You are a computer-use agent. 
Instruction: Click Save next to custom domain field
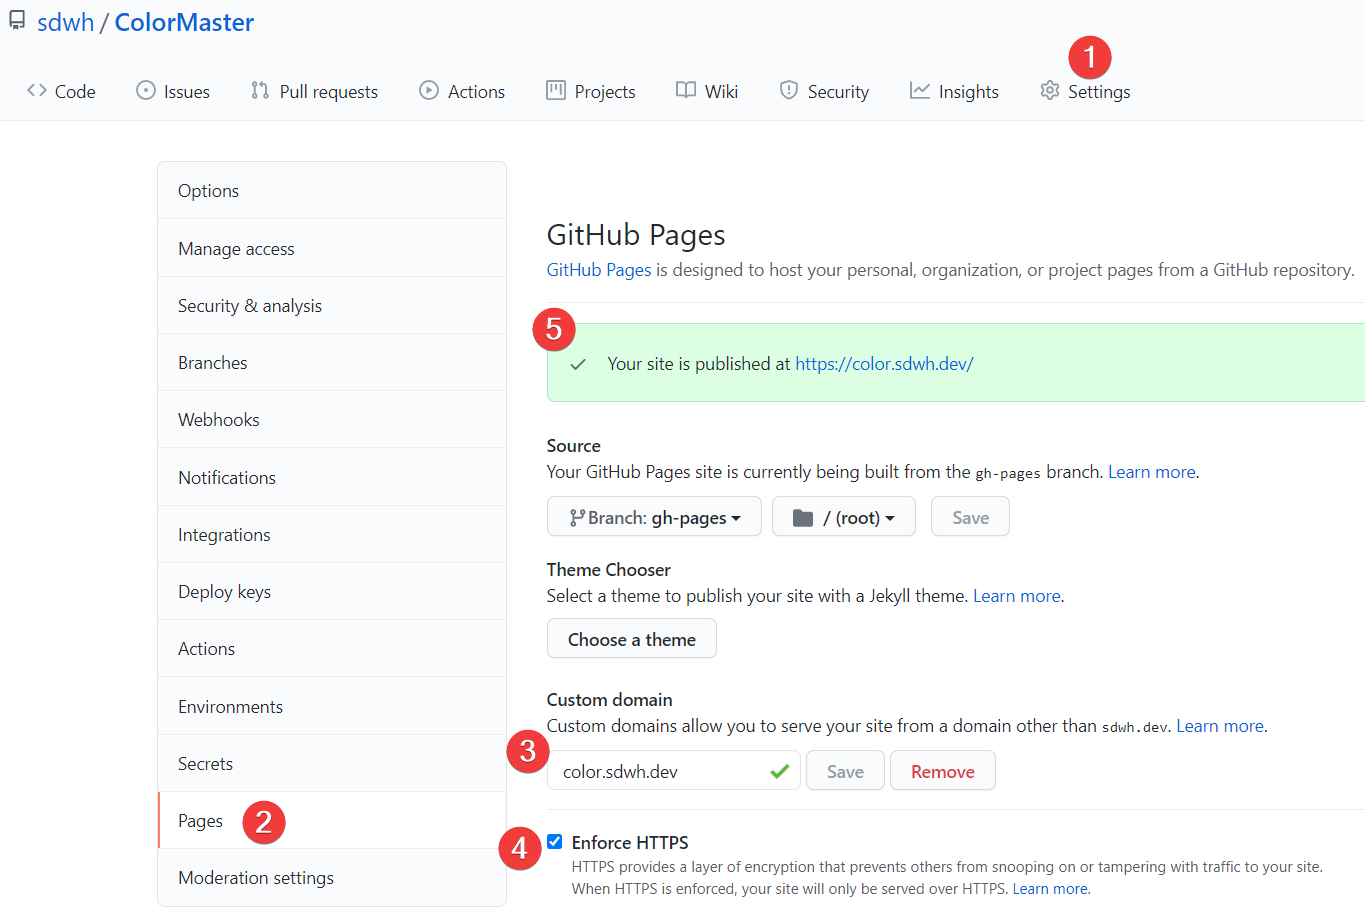point(845,771)
